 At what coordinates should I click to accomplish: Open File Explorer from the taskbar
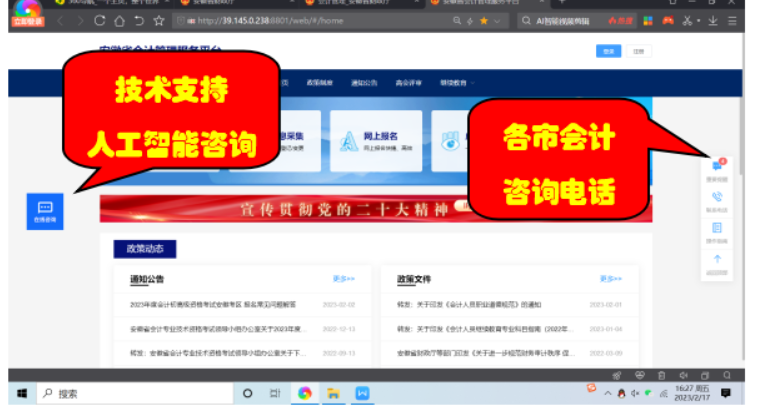tap(334, 393)
